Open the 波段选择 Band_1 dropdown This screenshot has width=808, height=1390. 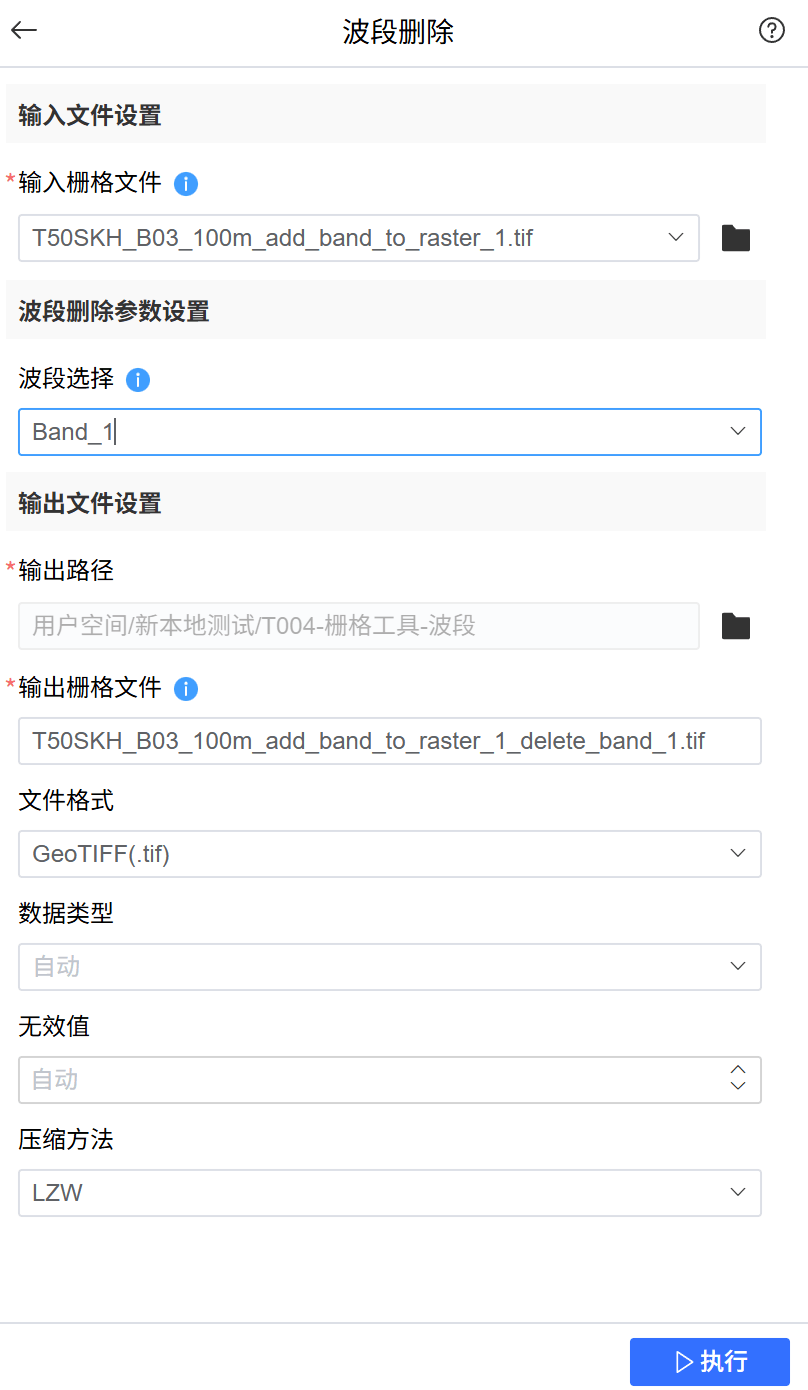point(738,431)
